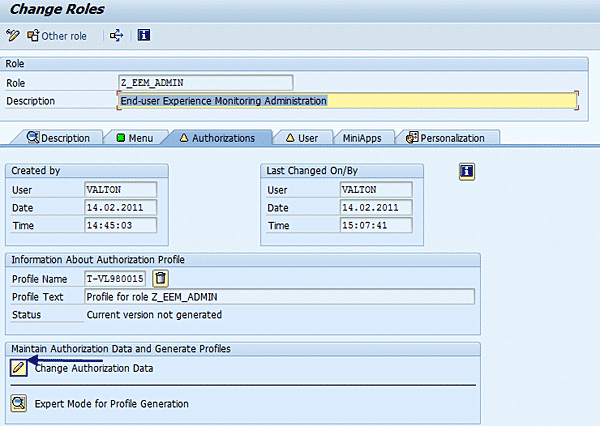Open the Menu tab
Image resolution: width=600 pixels, height=426 pixels.
(x=134, y=138)
